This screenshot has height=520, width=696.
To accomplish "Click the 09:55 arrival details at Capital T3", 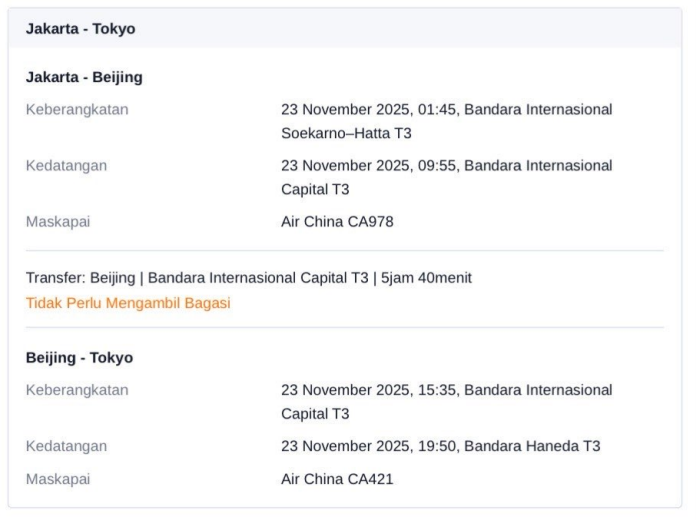I will coord(446,177).
